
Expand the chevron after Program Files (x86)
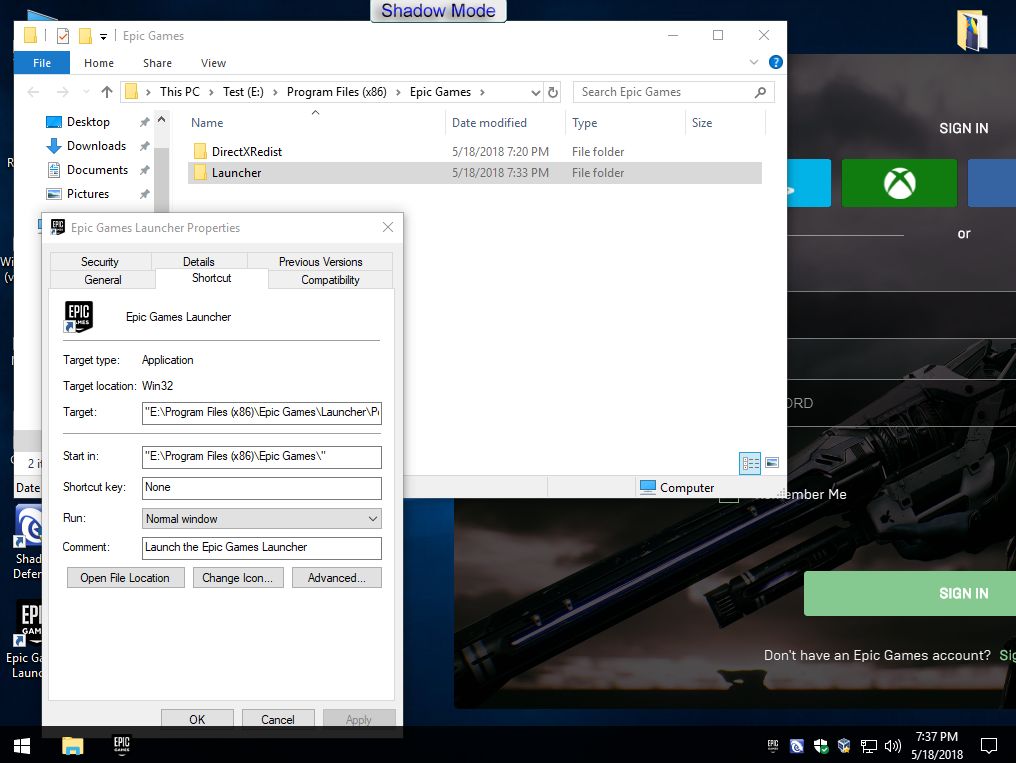(x=398, y=93)
